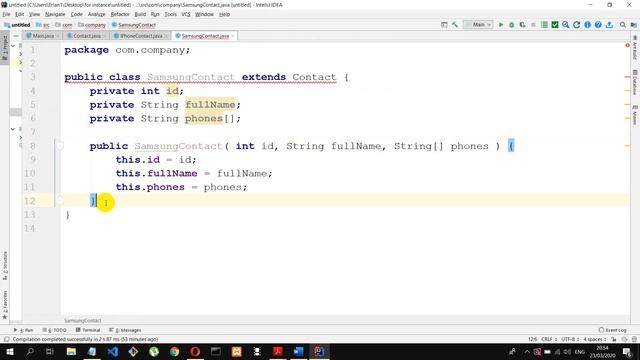640x360 pixels.
Task: Collapse constructor with fold marker on line 8
Action: [x=60, y=146]
